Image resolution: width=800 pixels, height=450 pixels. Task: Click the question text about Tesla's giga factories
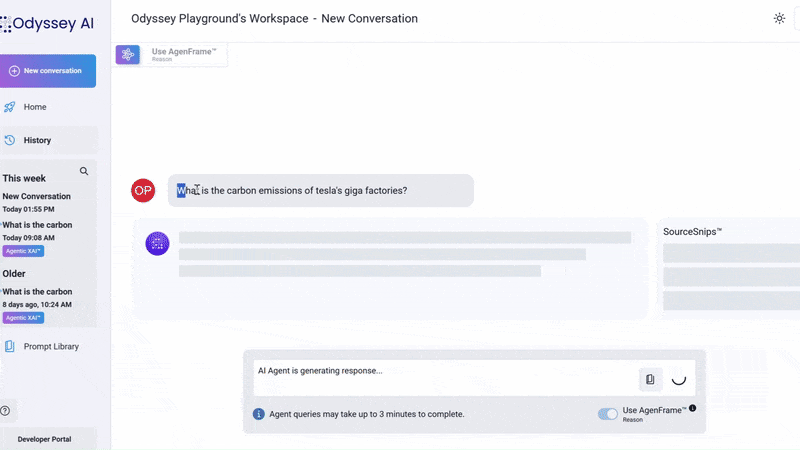[x=292, y=190]
